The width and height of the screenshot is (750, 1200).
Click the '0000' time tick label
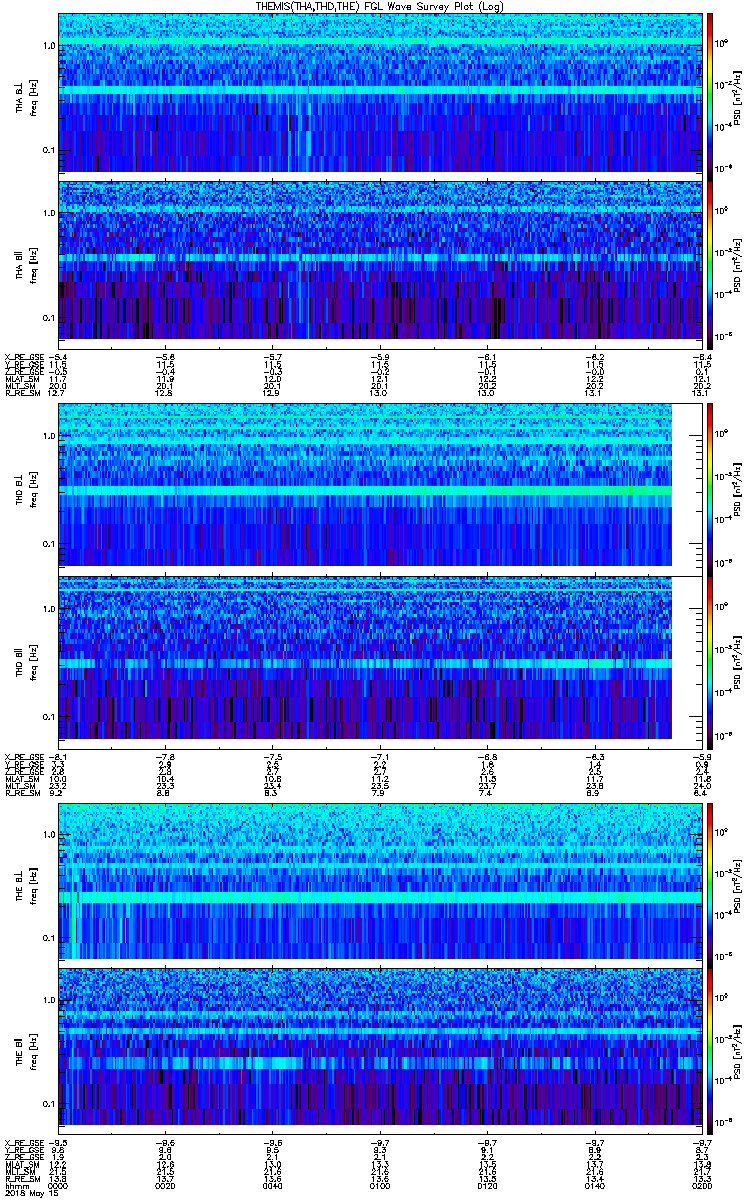pyautogui.click(x=60, y=1184)
